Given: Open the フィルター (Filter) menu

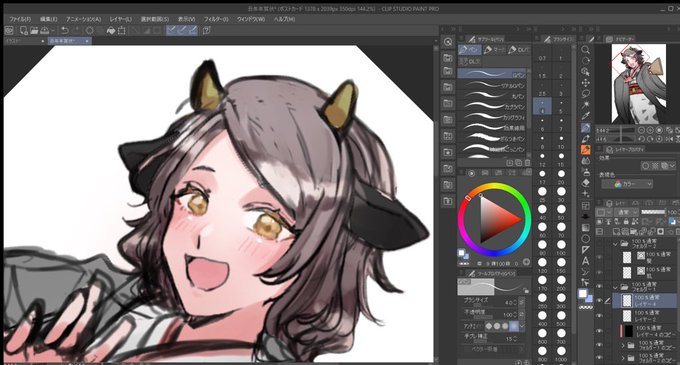Looking at the screenshot, I should tap(216, 19).
